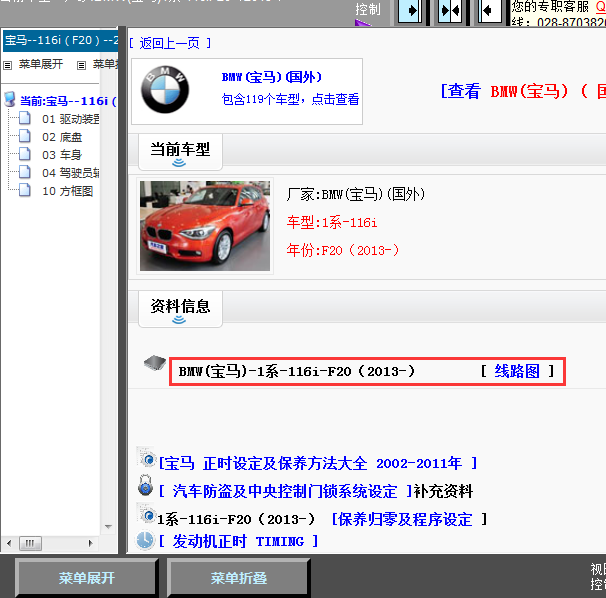Click 包含119个车型,点击查看 link
The height and width of the screenshot is (598, 606).
pos(290,99)
